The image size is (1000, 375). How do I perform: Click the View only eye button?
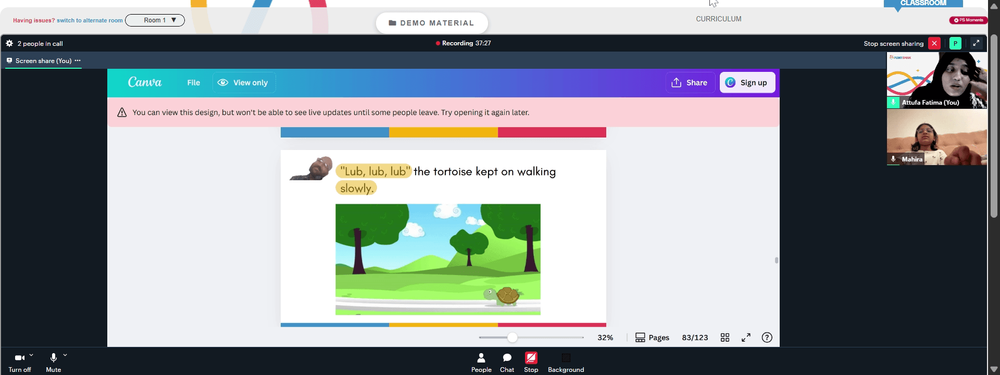pyautogui.click(x=243, y=83)
